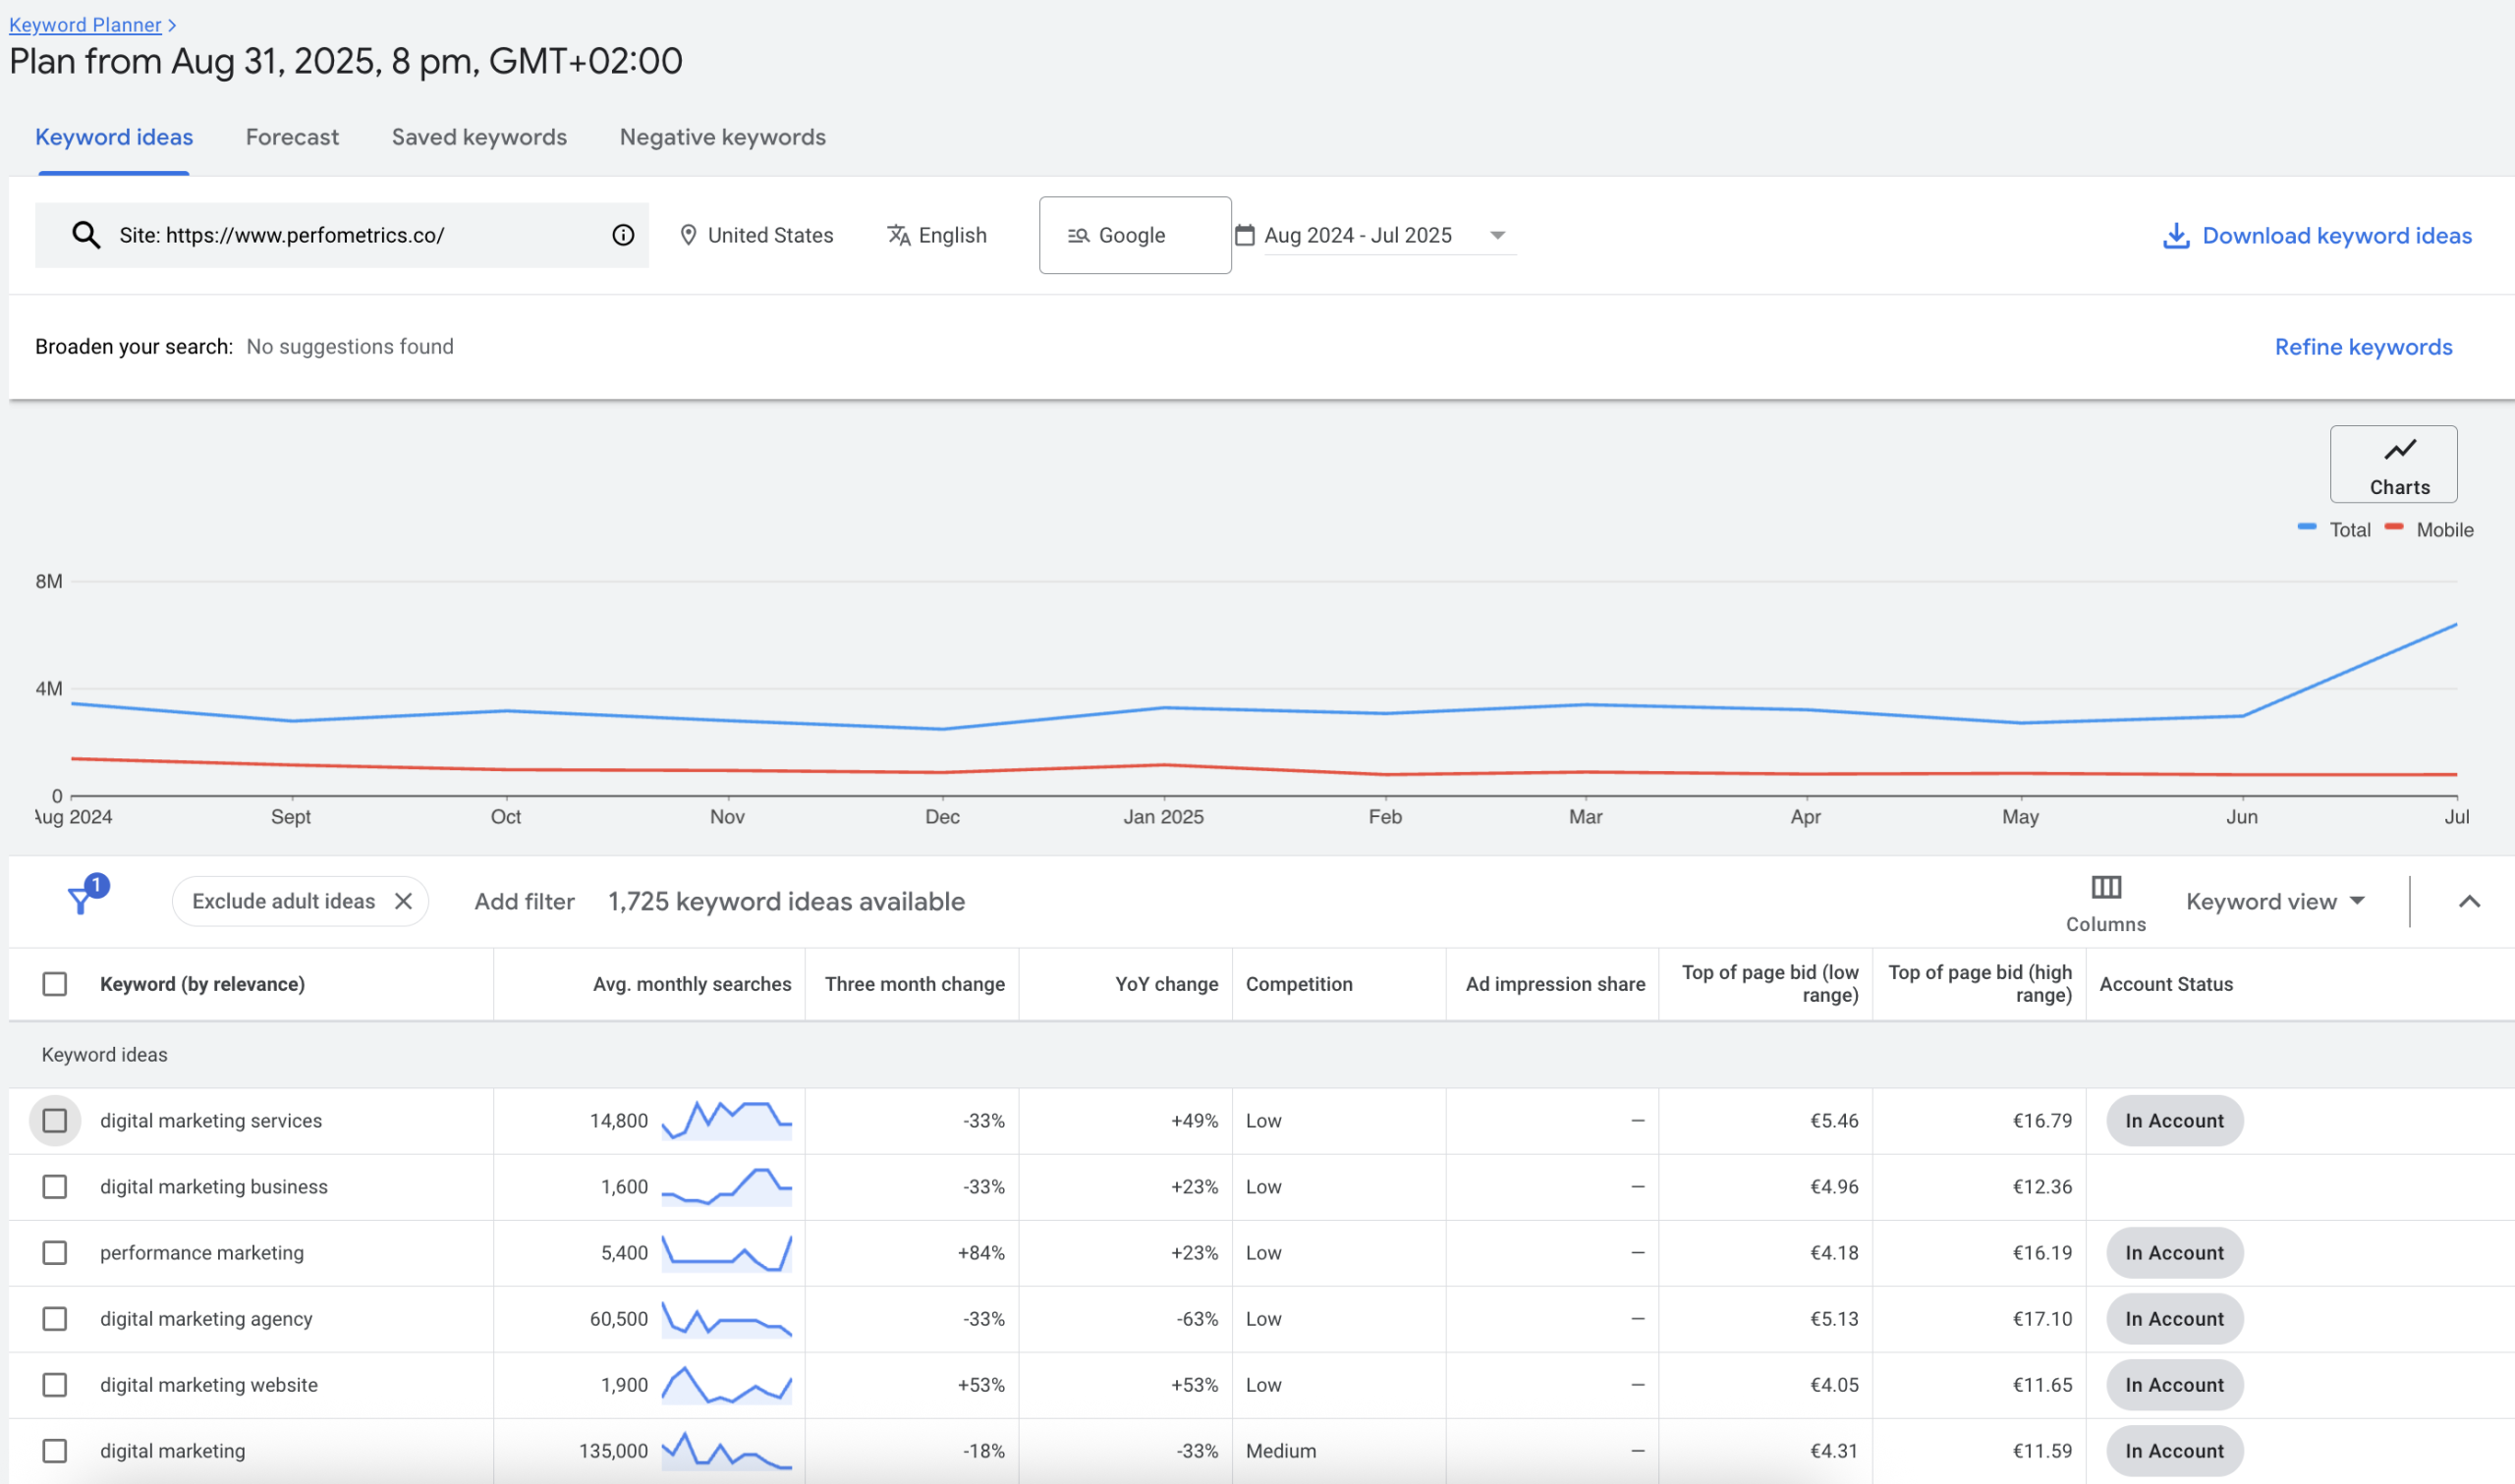Click the Charts trend line icon
2515x1484 pixels.
tap(2399, 450)
